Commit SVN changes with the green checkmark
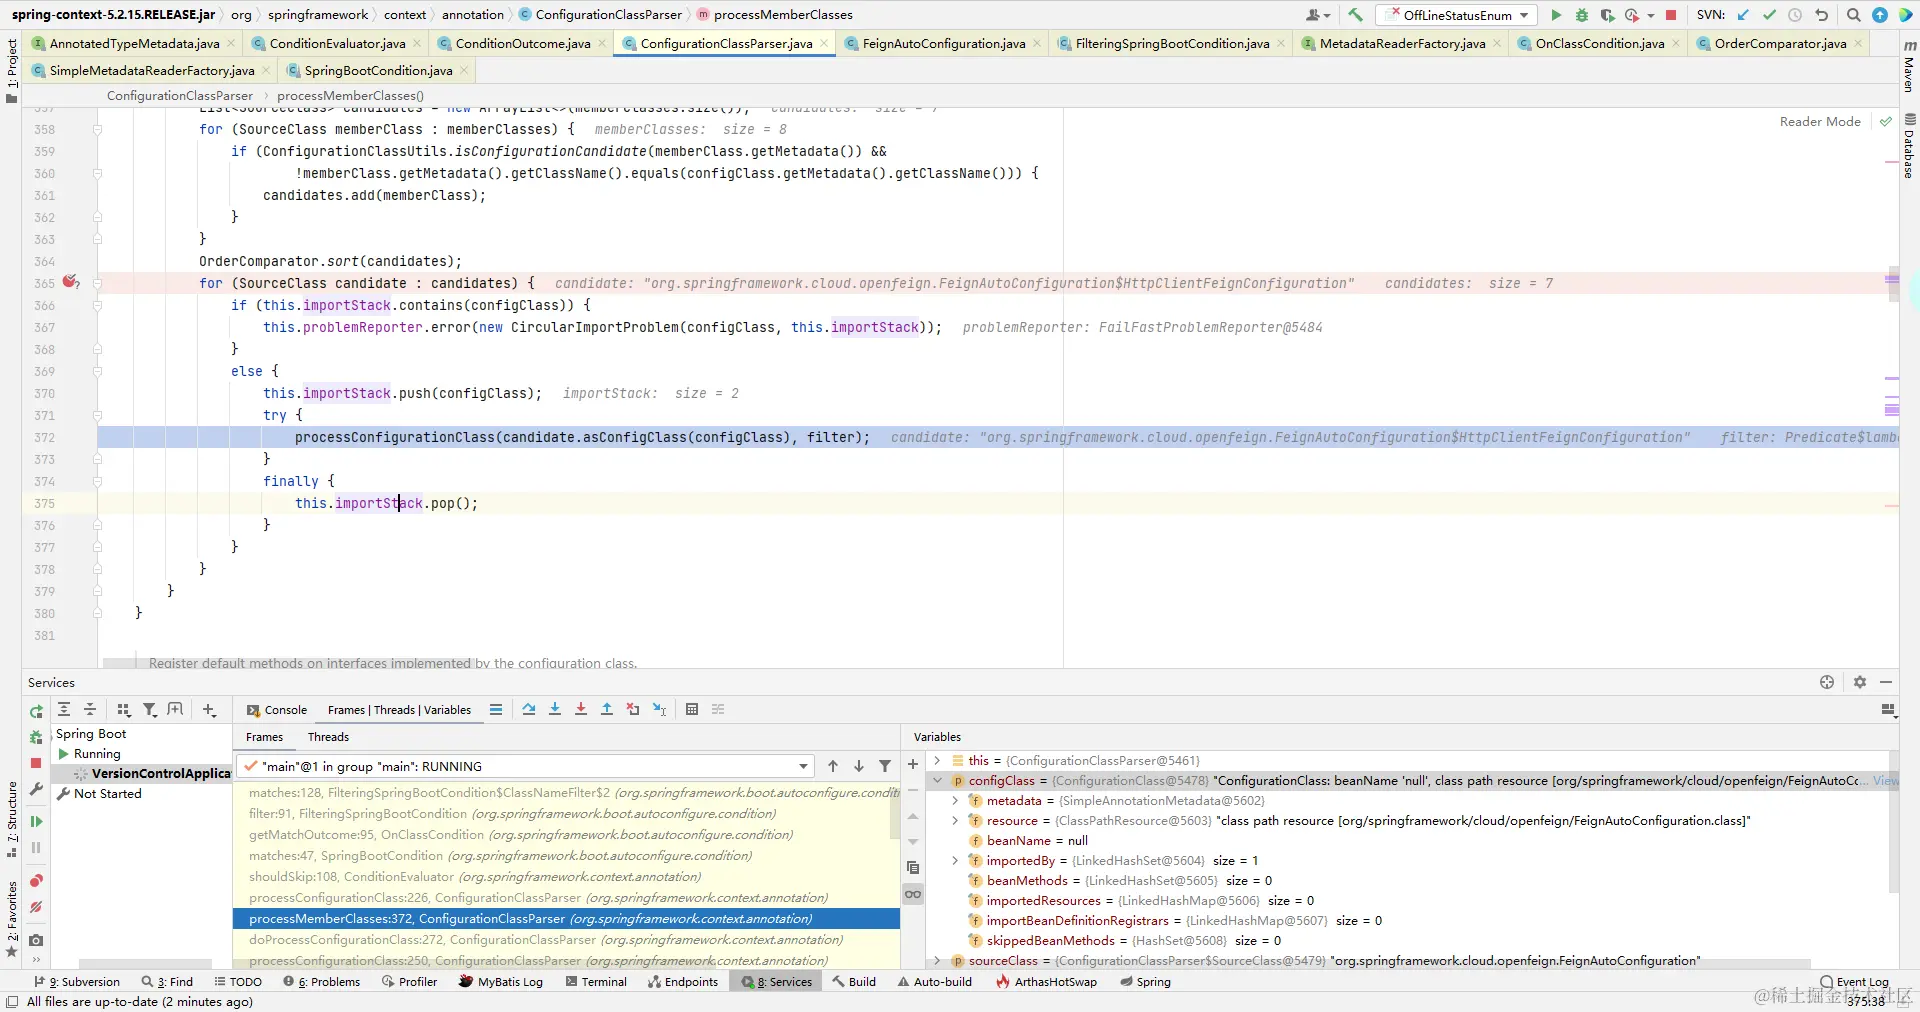Screen dimensions: 1920x1012 pyautogui.click(x=1769, y=15)
